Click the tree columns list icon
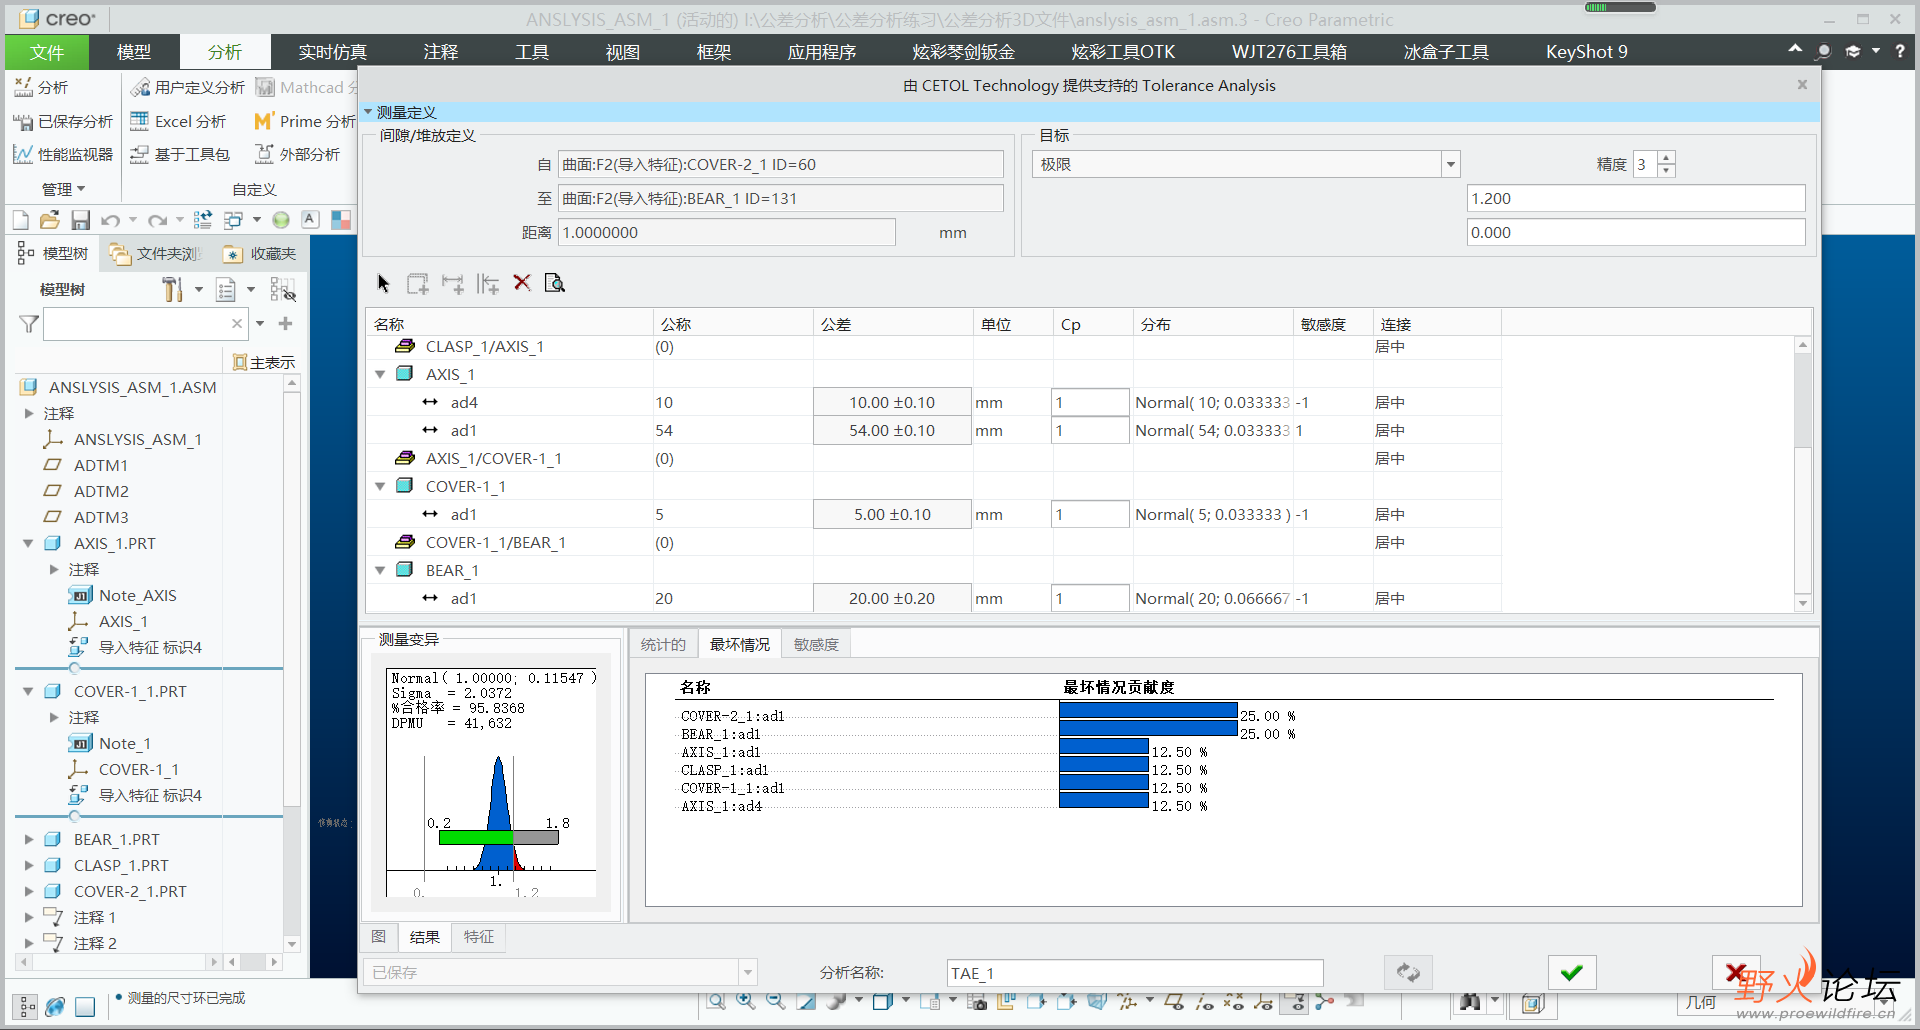Screen dimensions: 1920x1030 pos(226,289)
